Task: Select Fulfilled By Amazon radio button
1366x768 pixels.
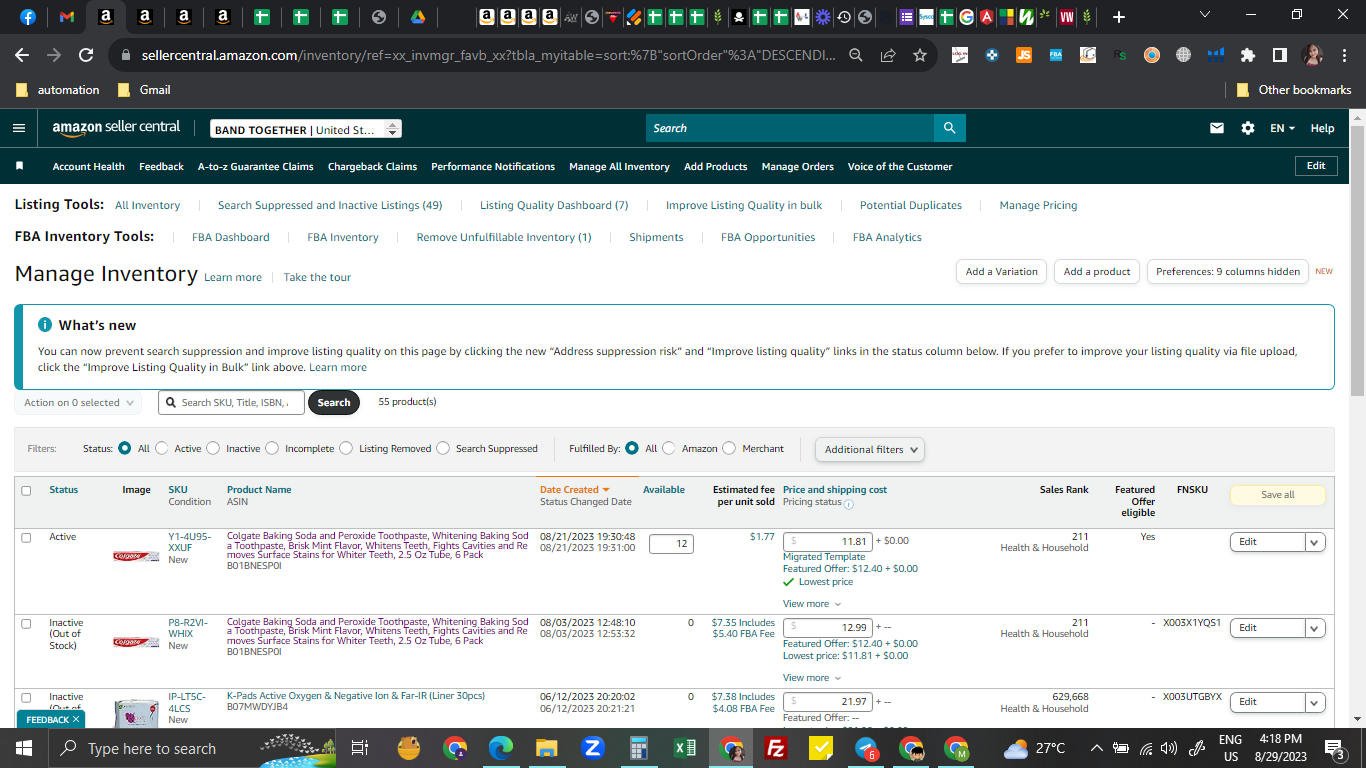Action: pos(669,448)
